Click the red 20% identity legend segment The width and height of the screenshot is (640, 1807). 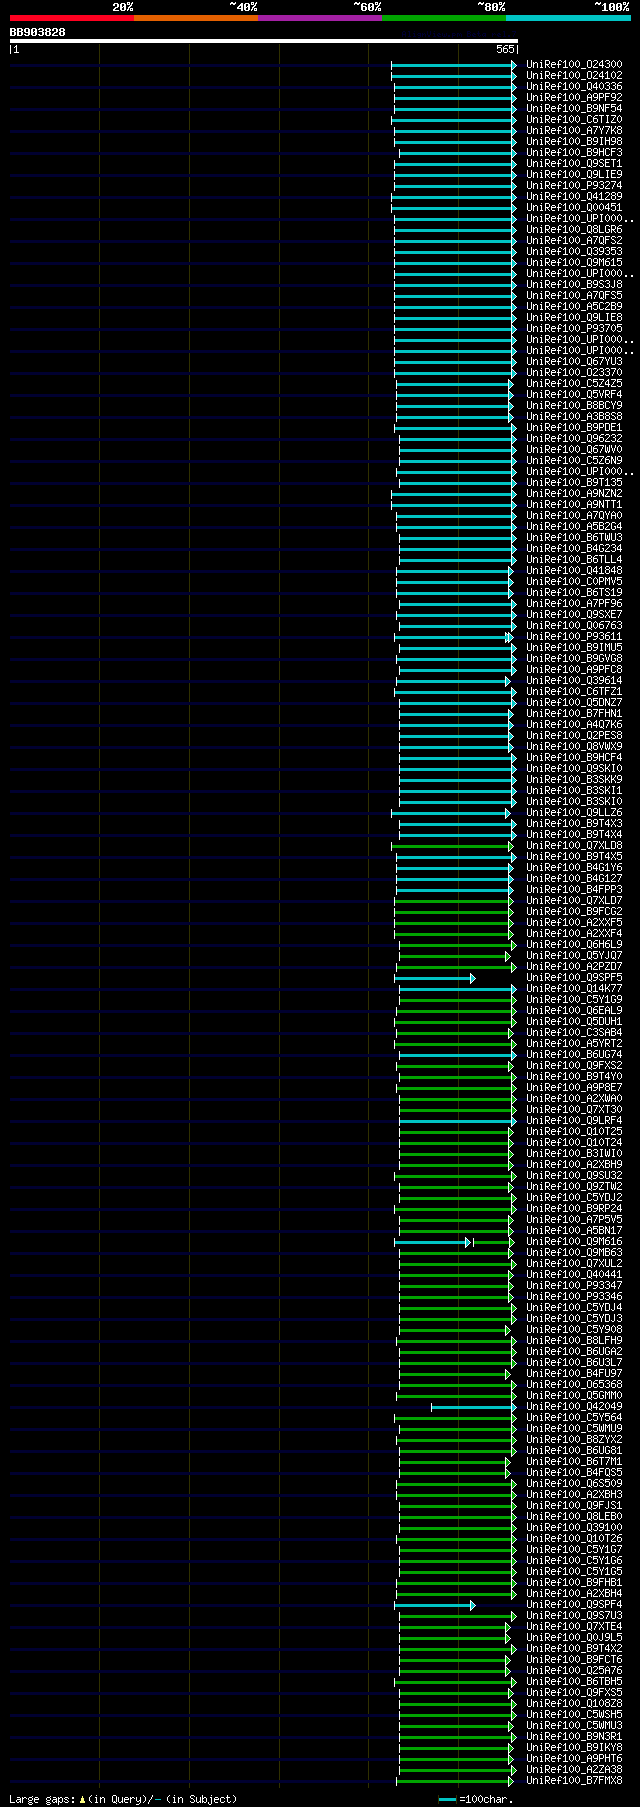point(71,18)
